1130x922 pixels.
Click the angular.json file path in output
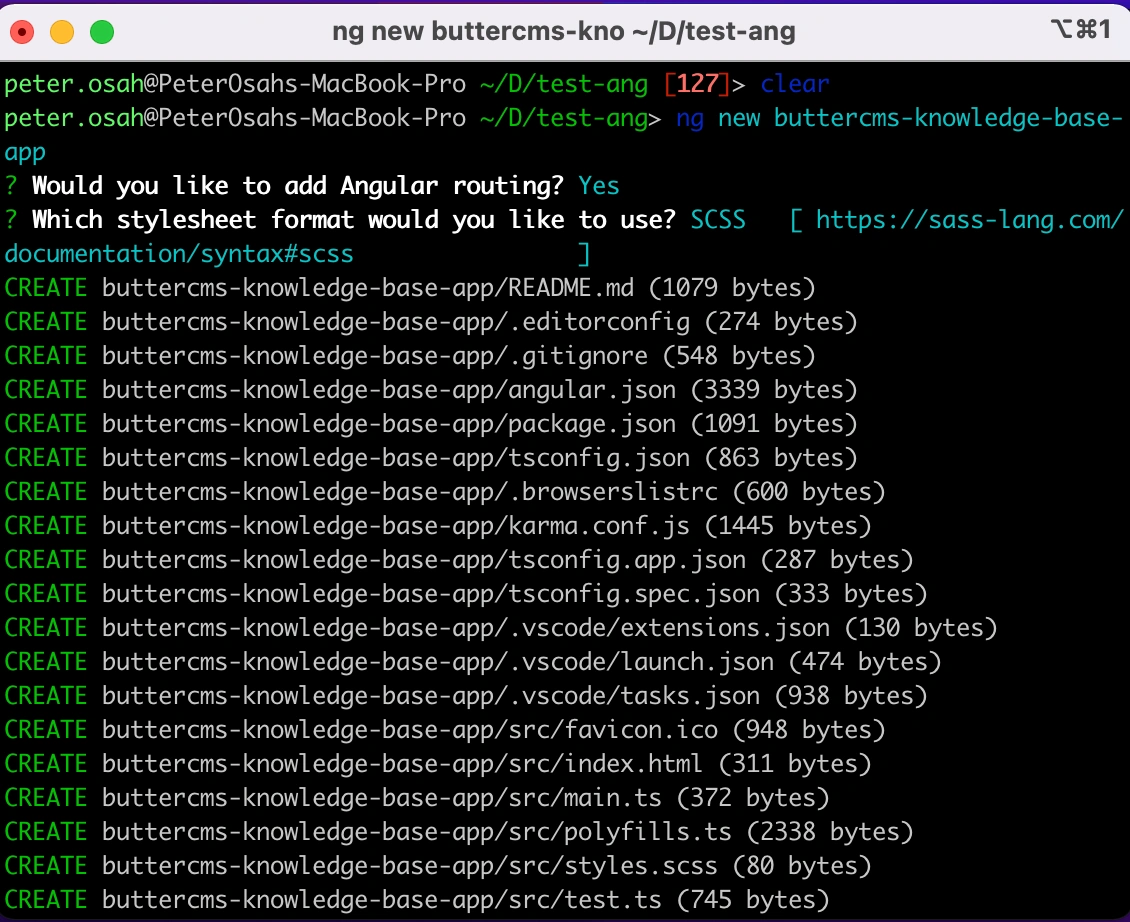click(x=389, y=390)
